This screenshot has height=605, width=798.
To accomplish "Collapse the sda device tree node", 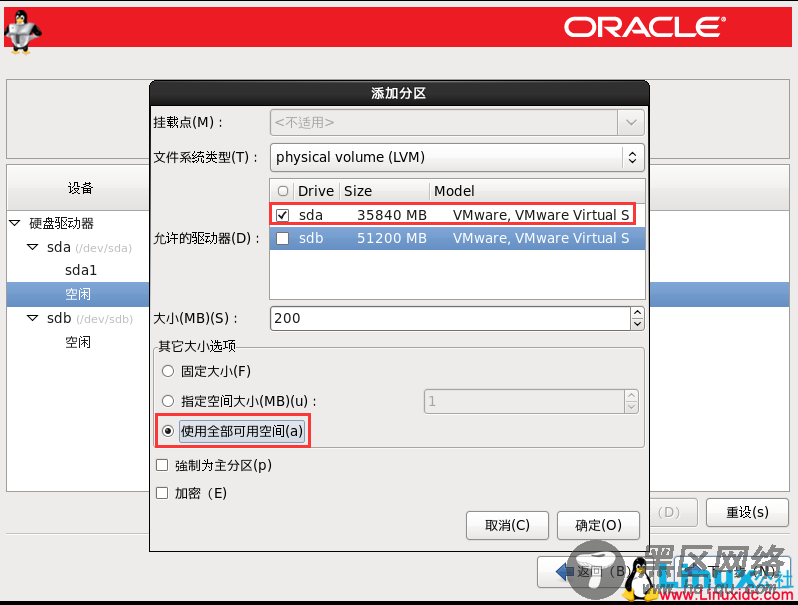I will click(33, 247).
